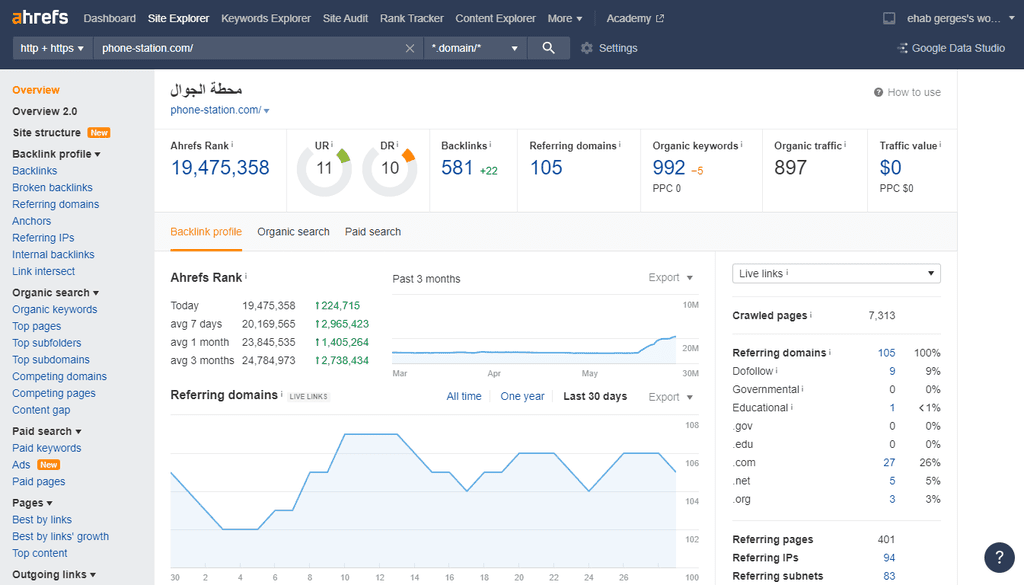Viewport: 1024px width, 585px height.
Task: Open Content gap report
Action: coord(41,410)
